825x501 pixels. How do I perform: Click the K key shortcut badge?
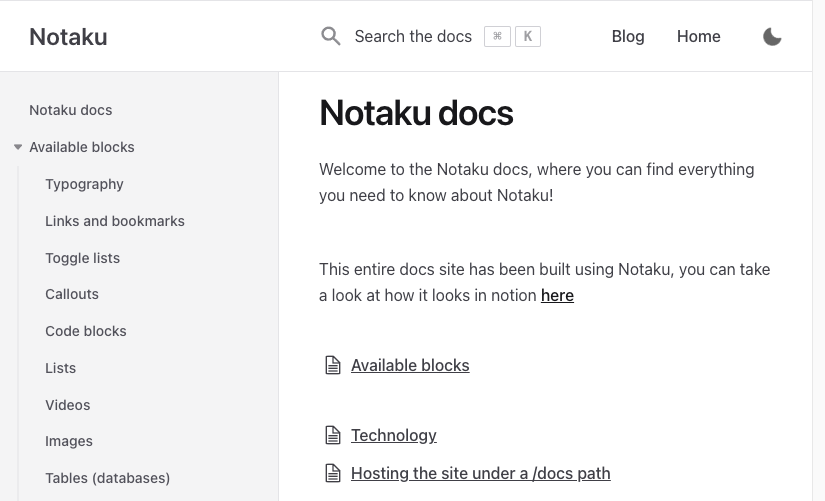coord(528,36)
